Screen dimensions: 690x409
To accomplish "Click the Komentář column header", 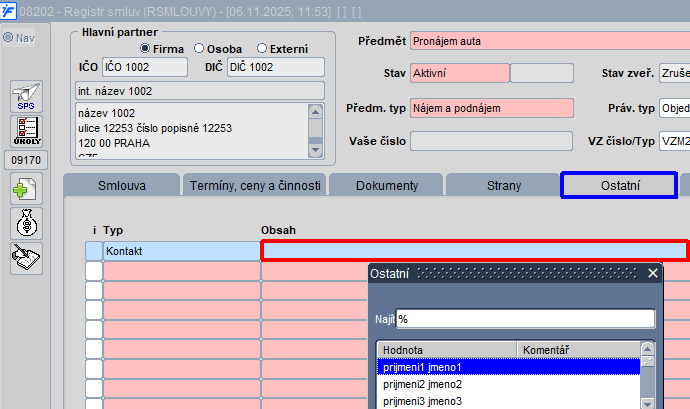I will point(578,350).
